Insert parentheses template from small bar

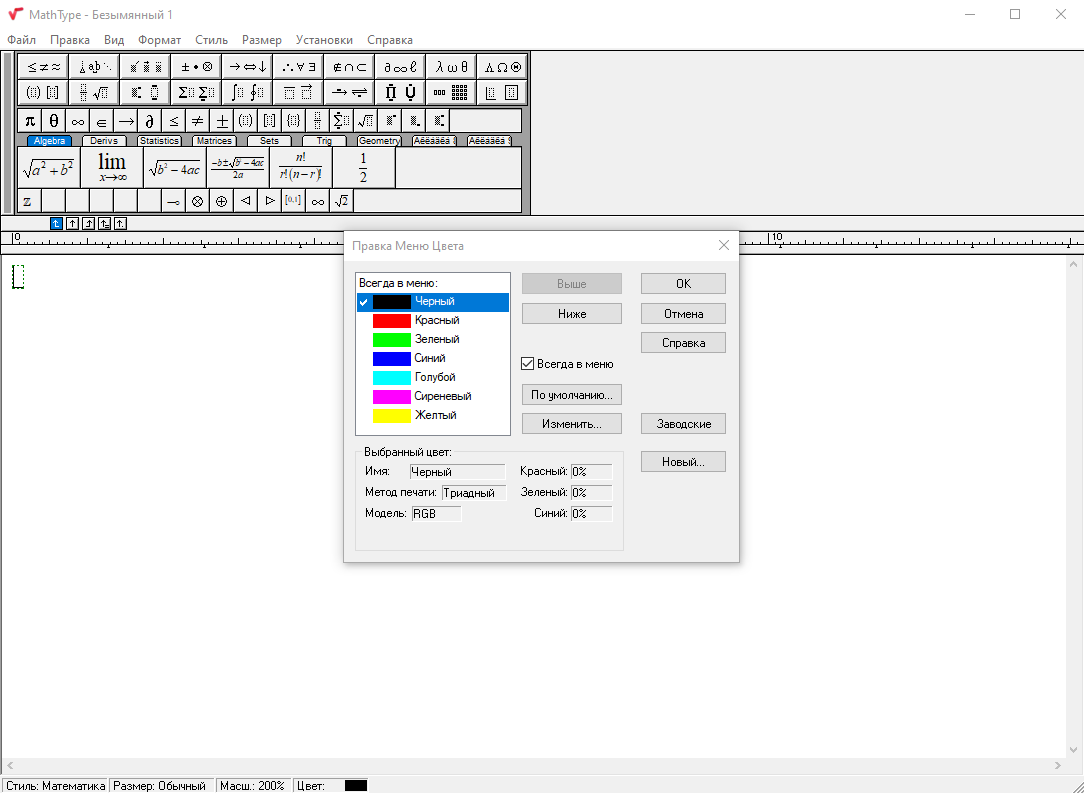pyautogui.click(x=245, y=121)
